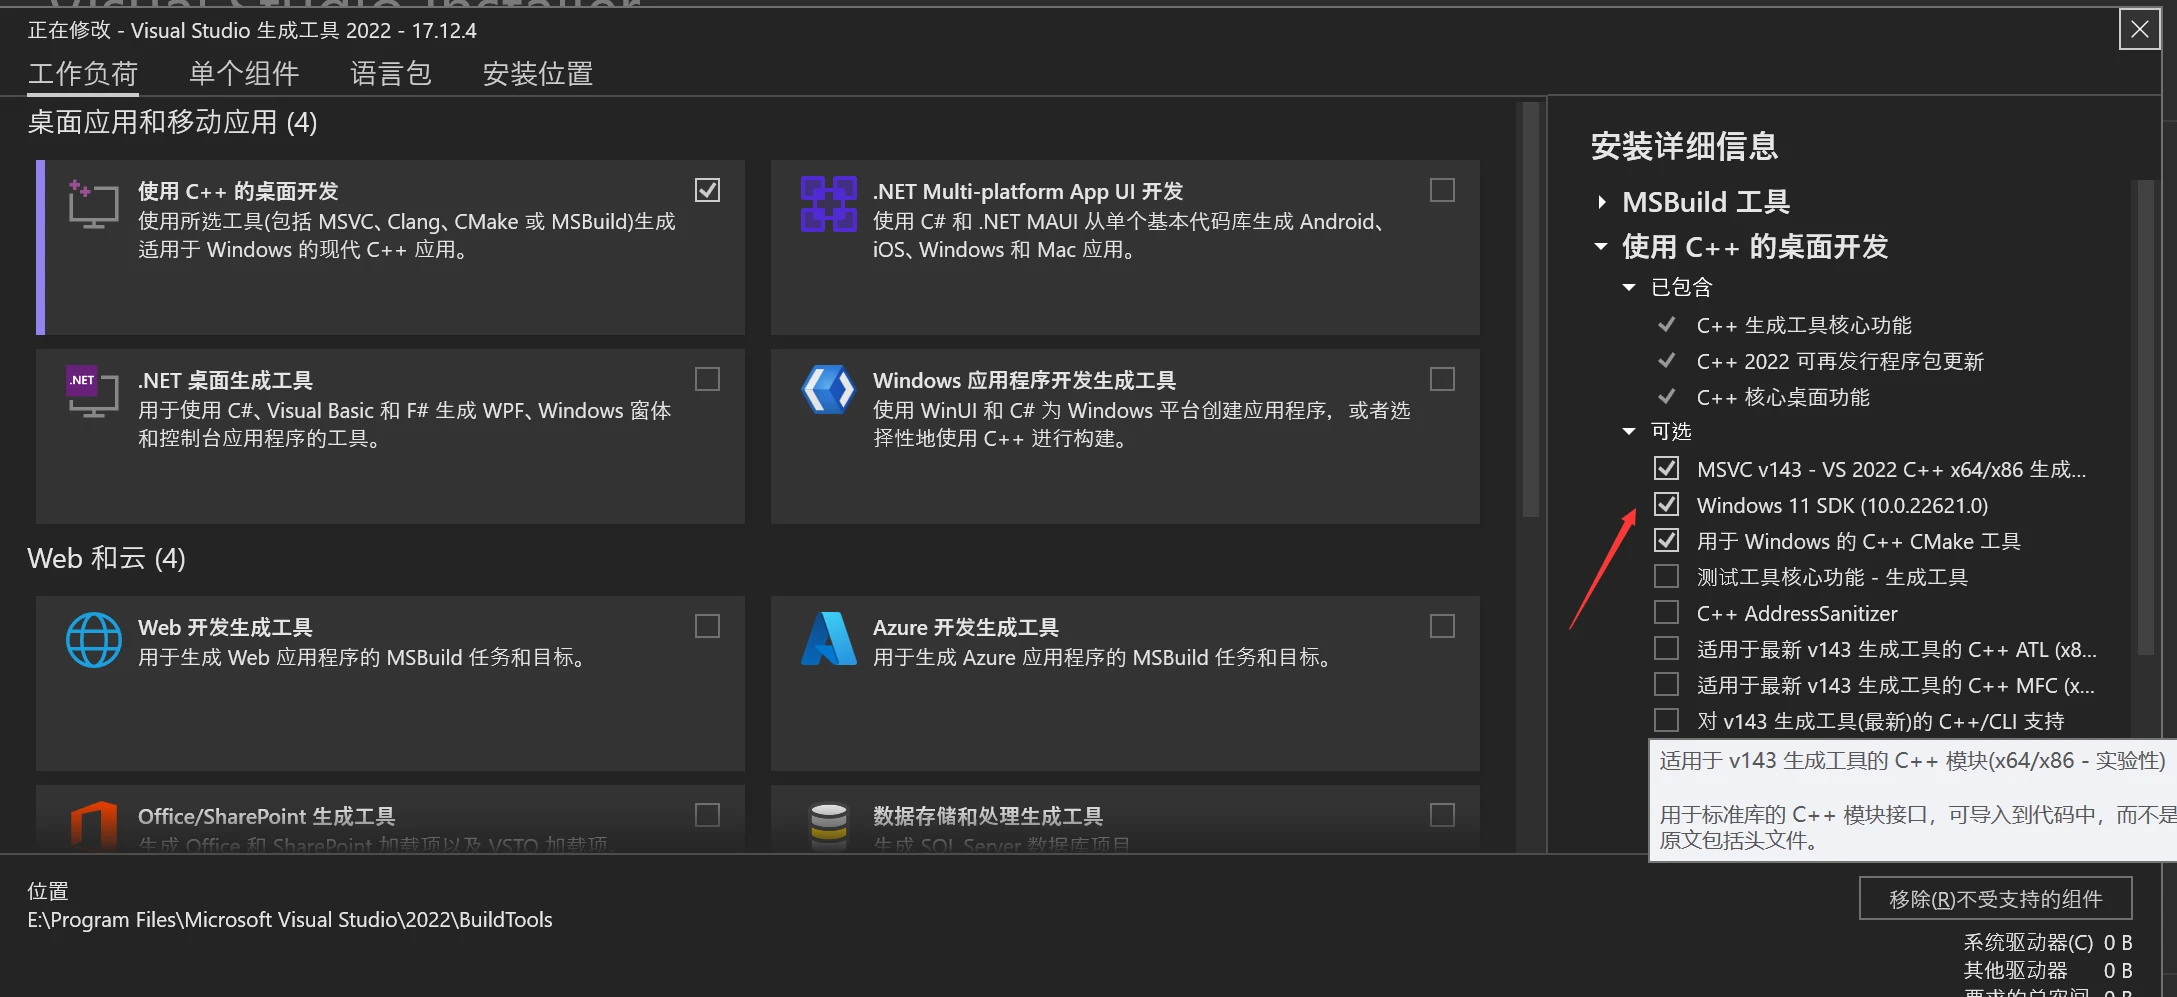The width and height of the screenshot is (2177, 997).
Task: Click the C++ desktop development monitor icon
Action: (x=93, y=204)
